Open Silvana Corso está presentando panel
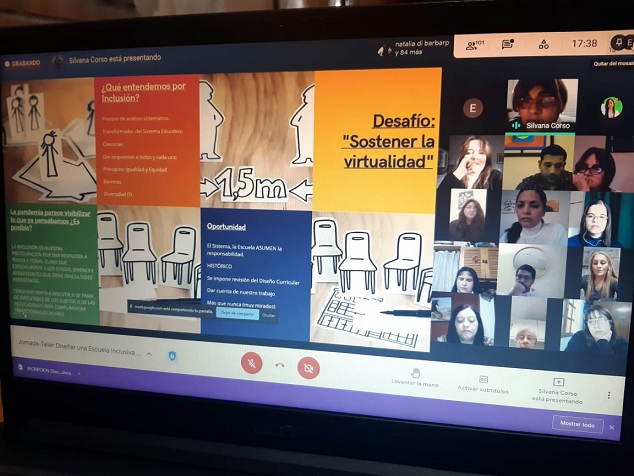Screen dimensions: 634x476 click(x=558, y=390)
